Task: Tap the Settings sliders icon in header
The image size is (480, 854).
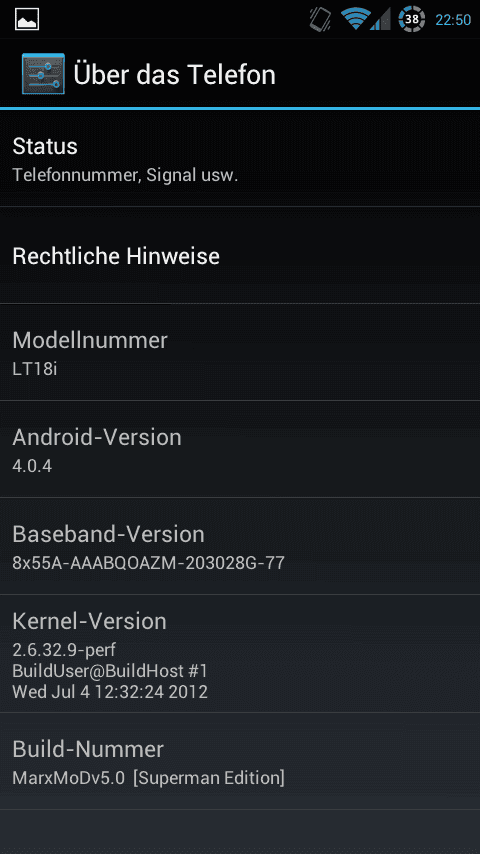Action: click(x=44, y=74)
